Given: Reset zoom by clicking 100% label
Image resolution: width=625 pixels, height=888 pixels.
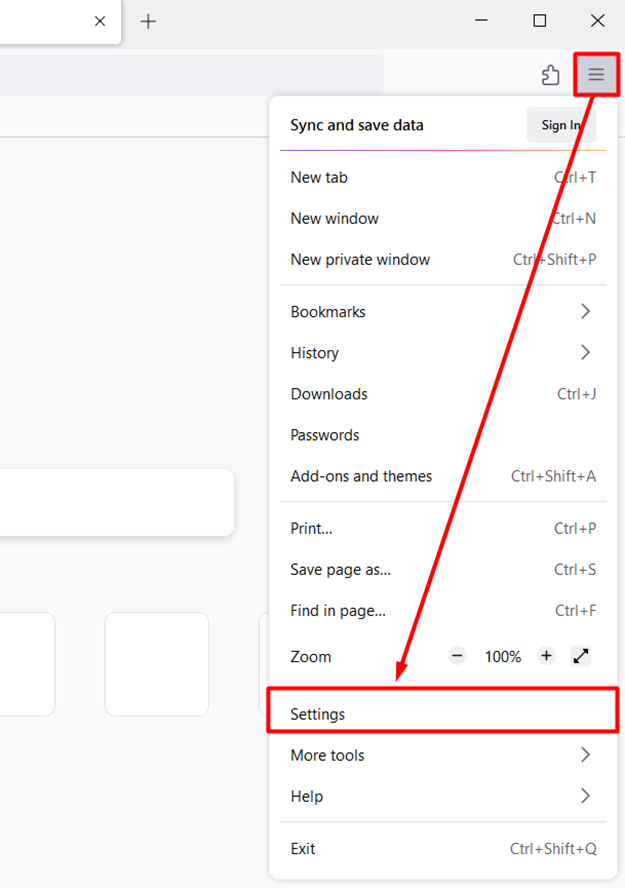Looking at the screenshot, I should (x=503, y=657).
